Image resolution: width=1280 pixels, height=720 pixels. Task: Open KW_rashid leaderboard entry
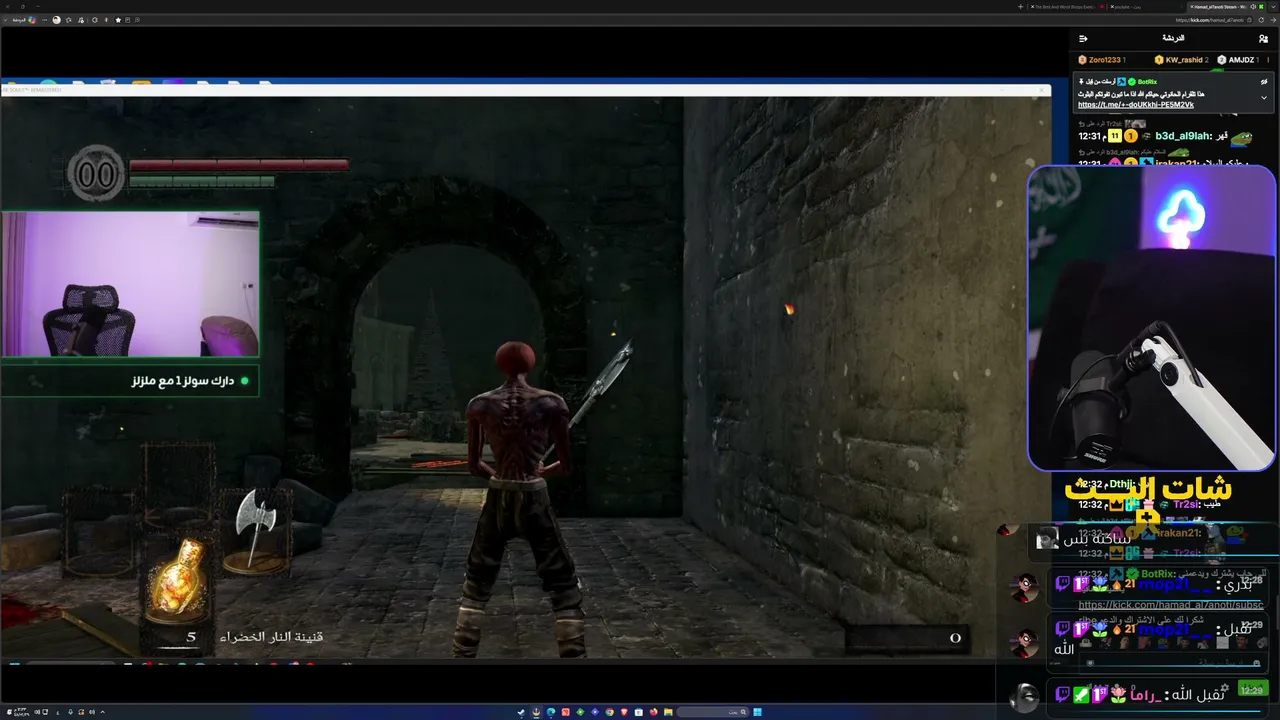(1182, 60)
